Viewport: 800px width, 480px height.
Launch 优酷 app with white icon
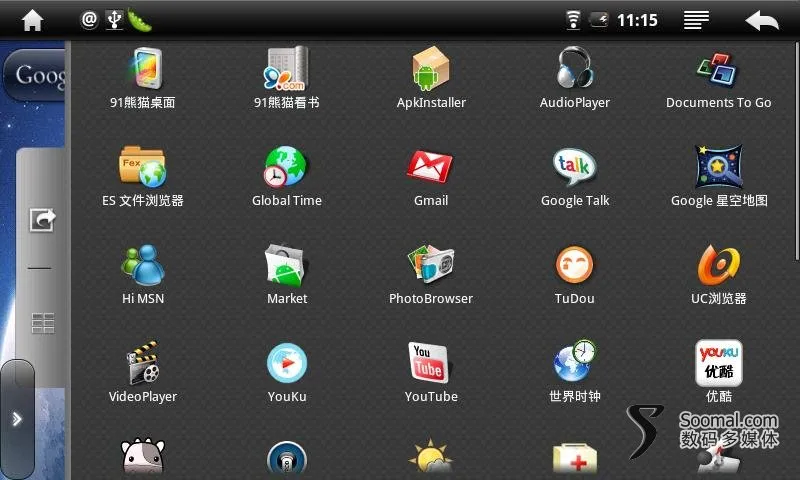pos(719,372)
